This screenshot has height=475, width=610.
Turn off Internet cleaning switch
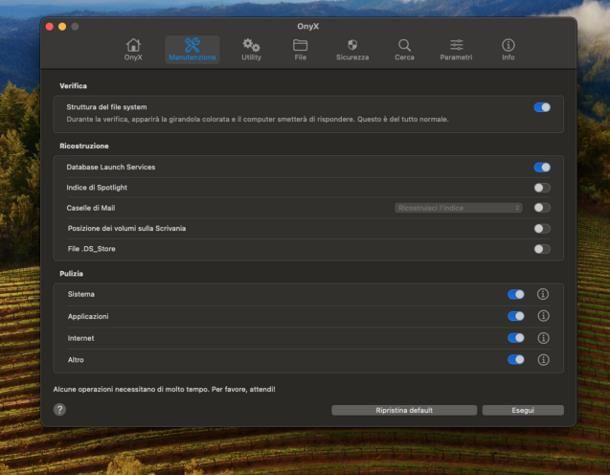coord(516,338)
